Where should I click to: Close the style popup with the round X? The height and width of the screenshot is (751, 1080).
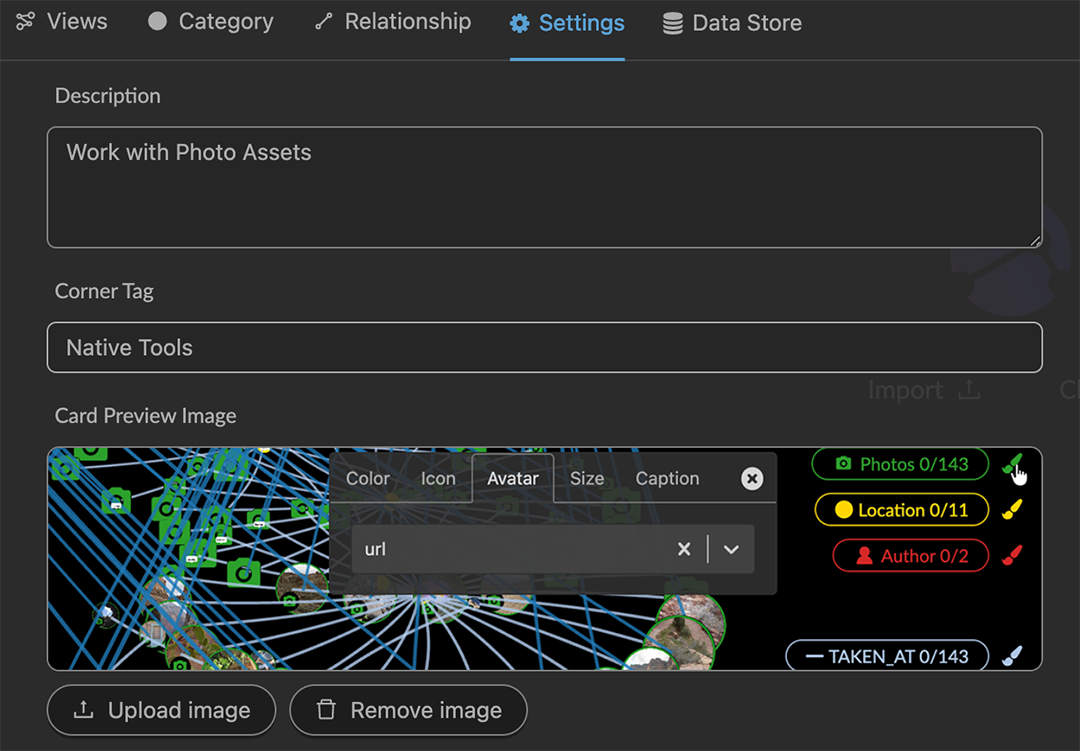tap(752, 478)
